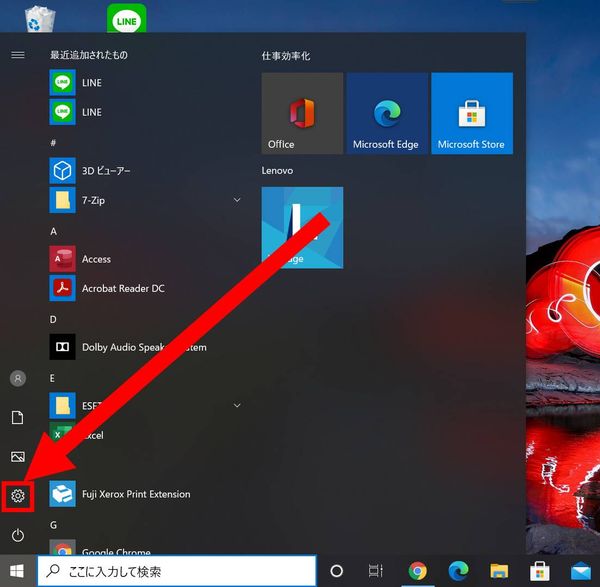Screen dimensions: 600x587
Task: Expand the Start menu hamburger icon
Action: [18, 55]
